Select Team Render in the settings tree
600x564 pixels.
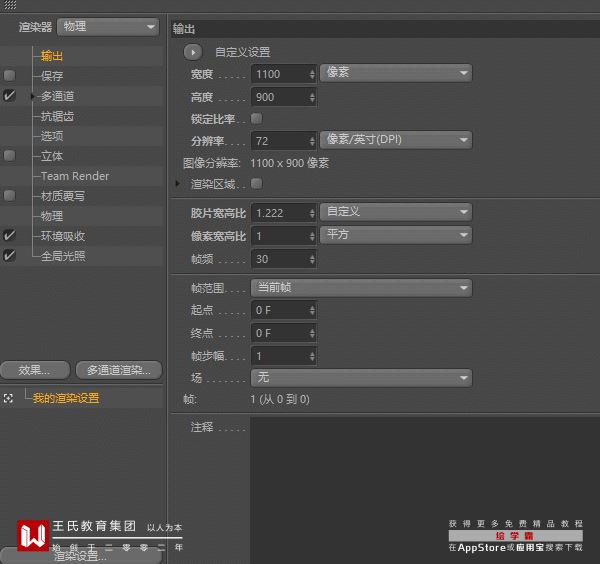point(75,176)
